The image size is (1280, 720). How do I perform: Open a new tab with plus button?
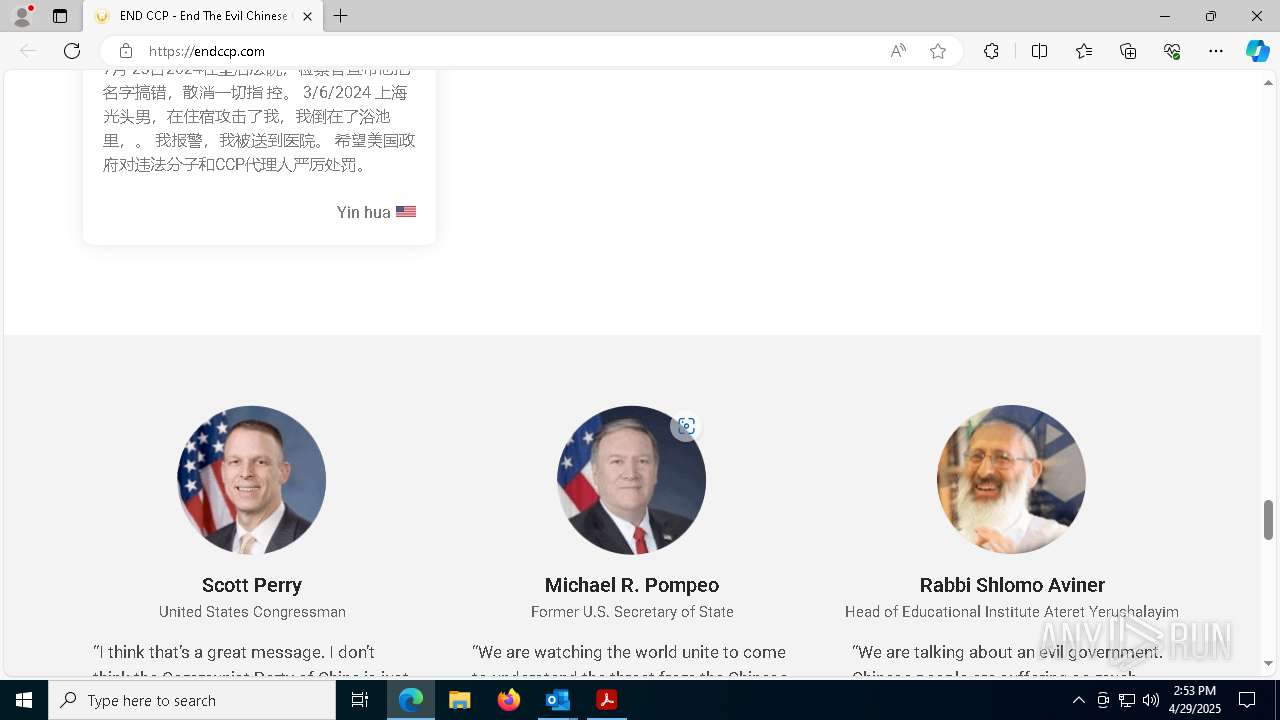point(341,16)
